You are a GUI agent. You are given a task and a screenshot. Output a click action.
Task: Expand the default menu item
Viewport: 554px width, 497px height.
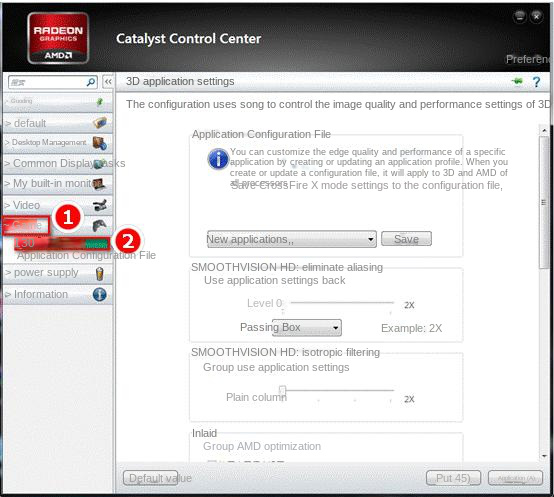58,123
